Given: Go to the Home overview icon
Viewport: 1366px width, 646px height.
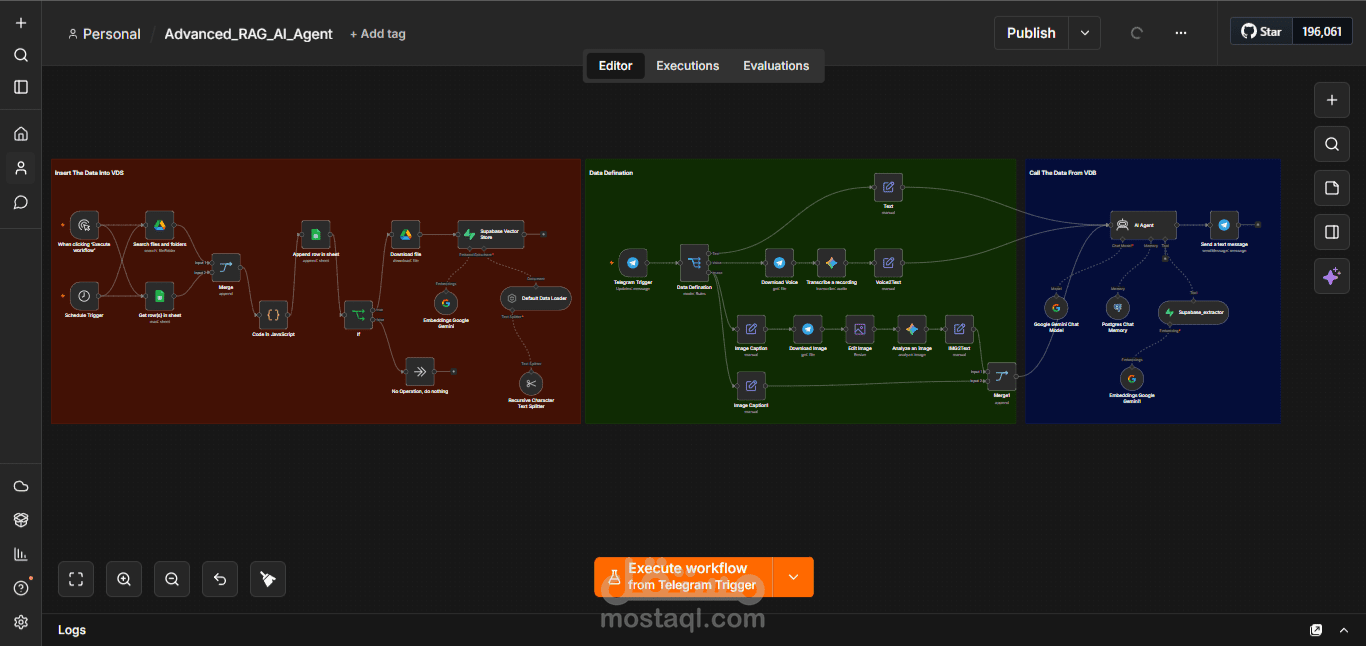Looking at the screenshot, I should click(x=21, y=134).
